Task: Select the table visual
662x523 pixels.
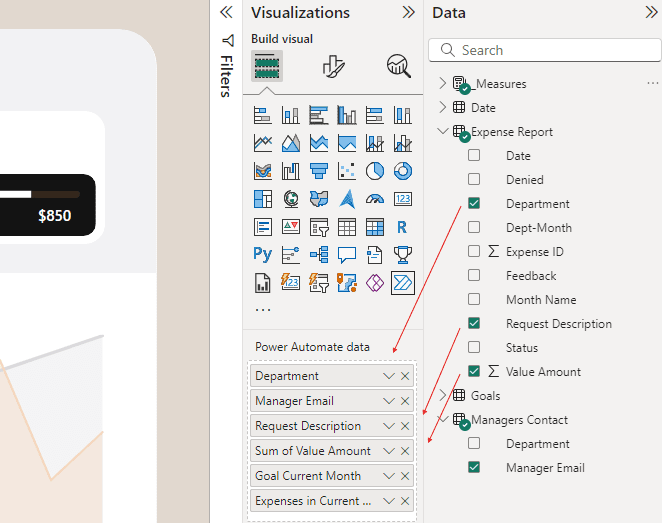Action: click(x=347, y=227)
